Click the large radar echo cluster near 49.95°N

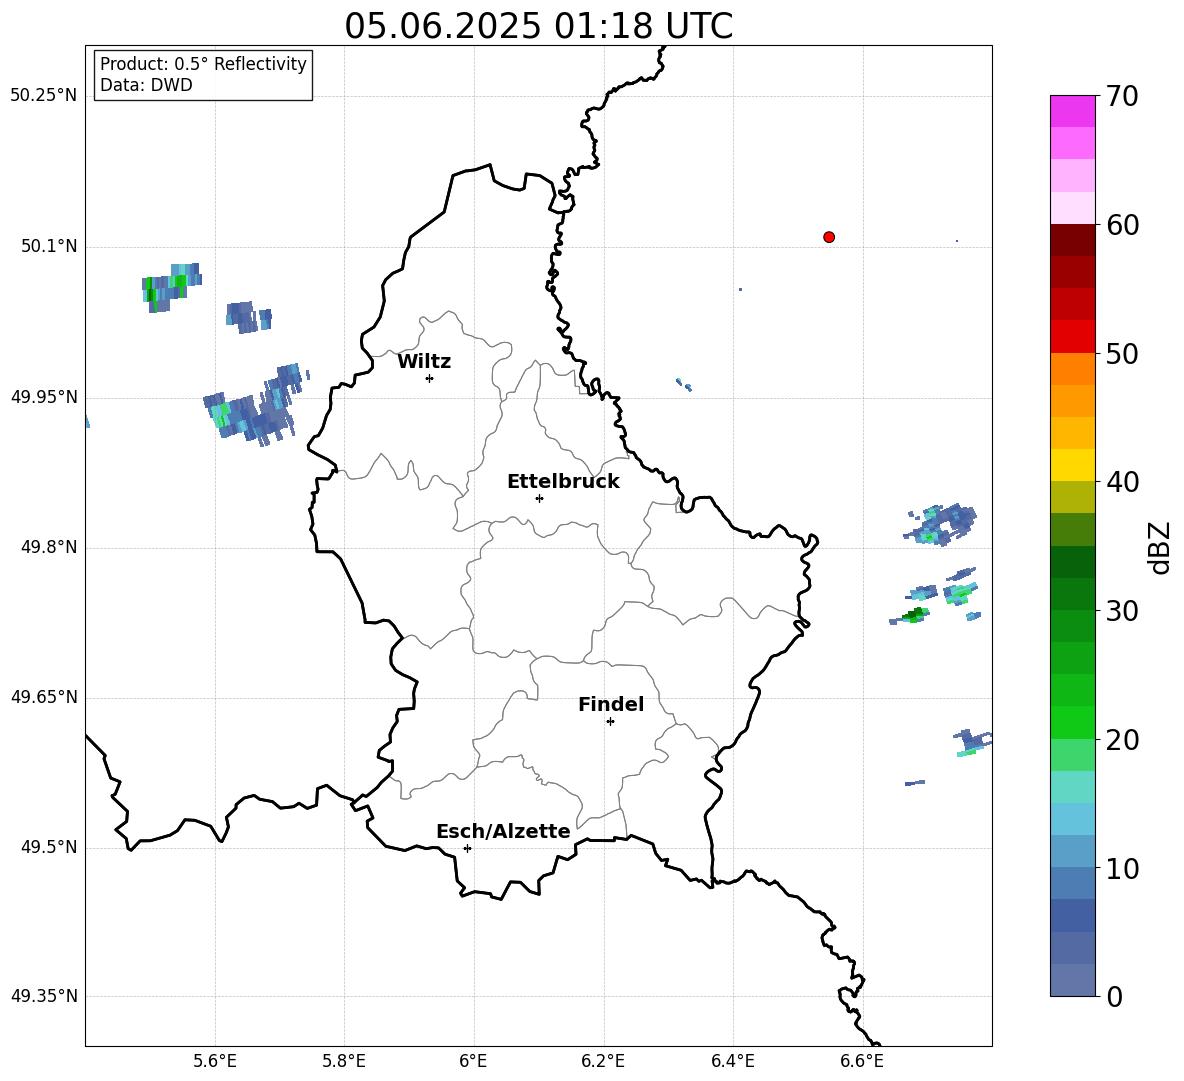[255, 405]
